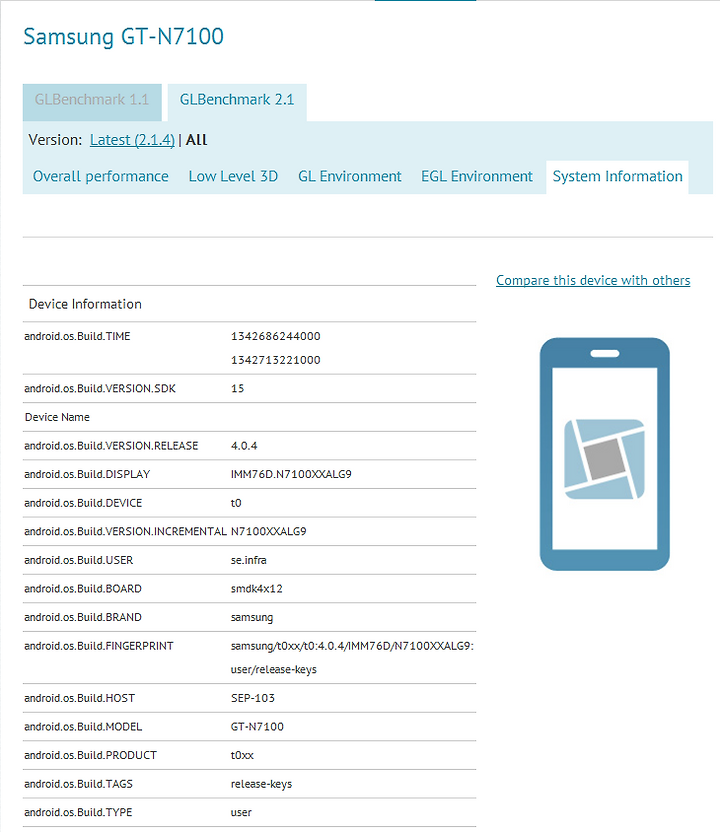Select the fingerprint line starting samsung/t0xx
The width and height of the screenshot is (720, 832).
pos(352,646)
